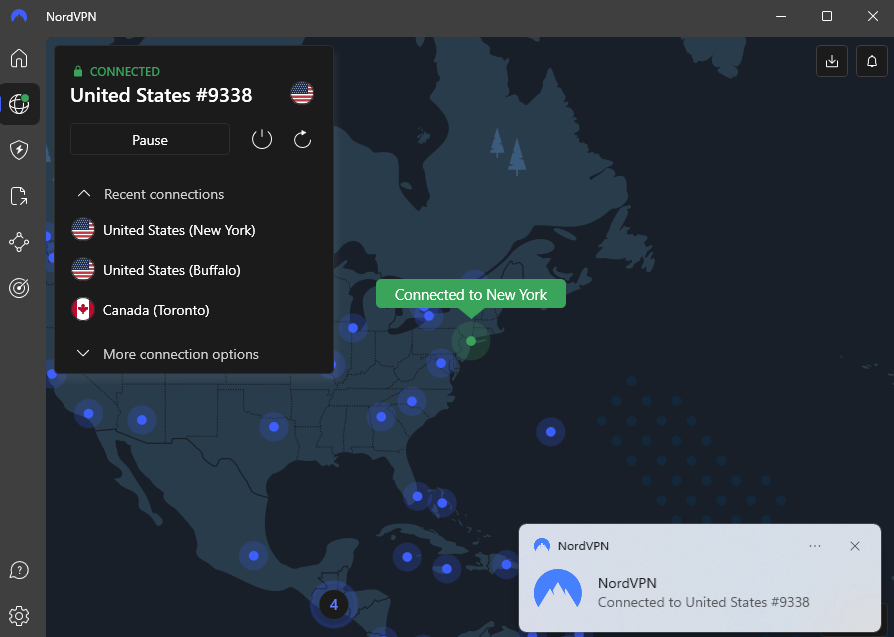
Task: Open Dark Web Monitor target icon
Action: point(19,288)
